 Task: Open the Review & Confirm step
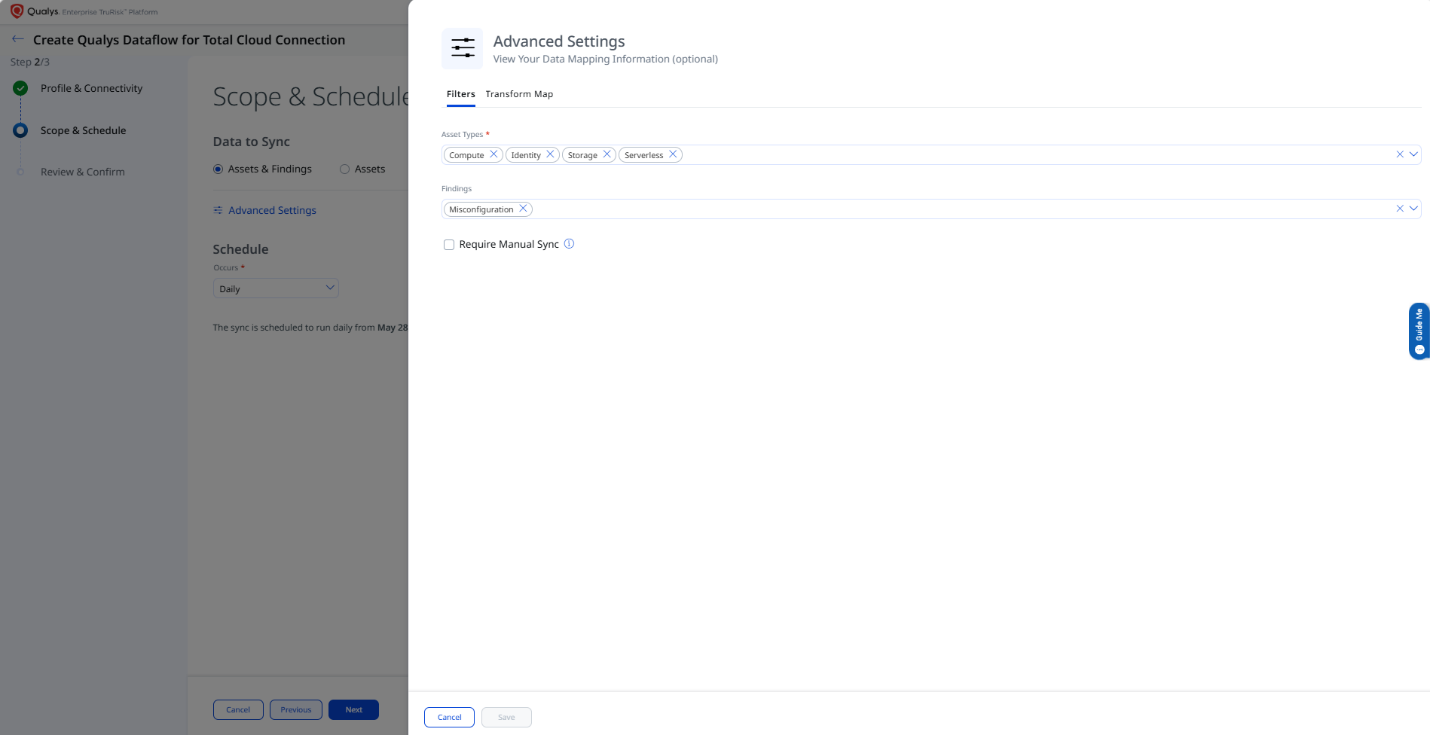[83, 172]
